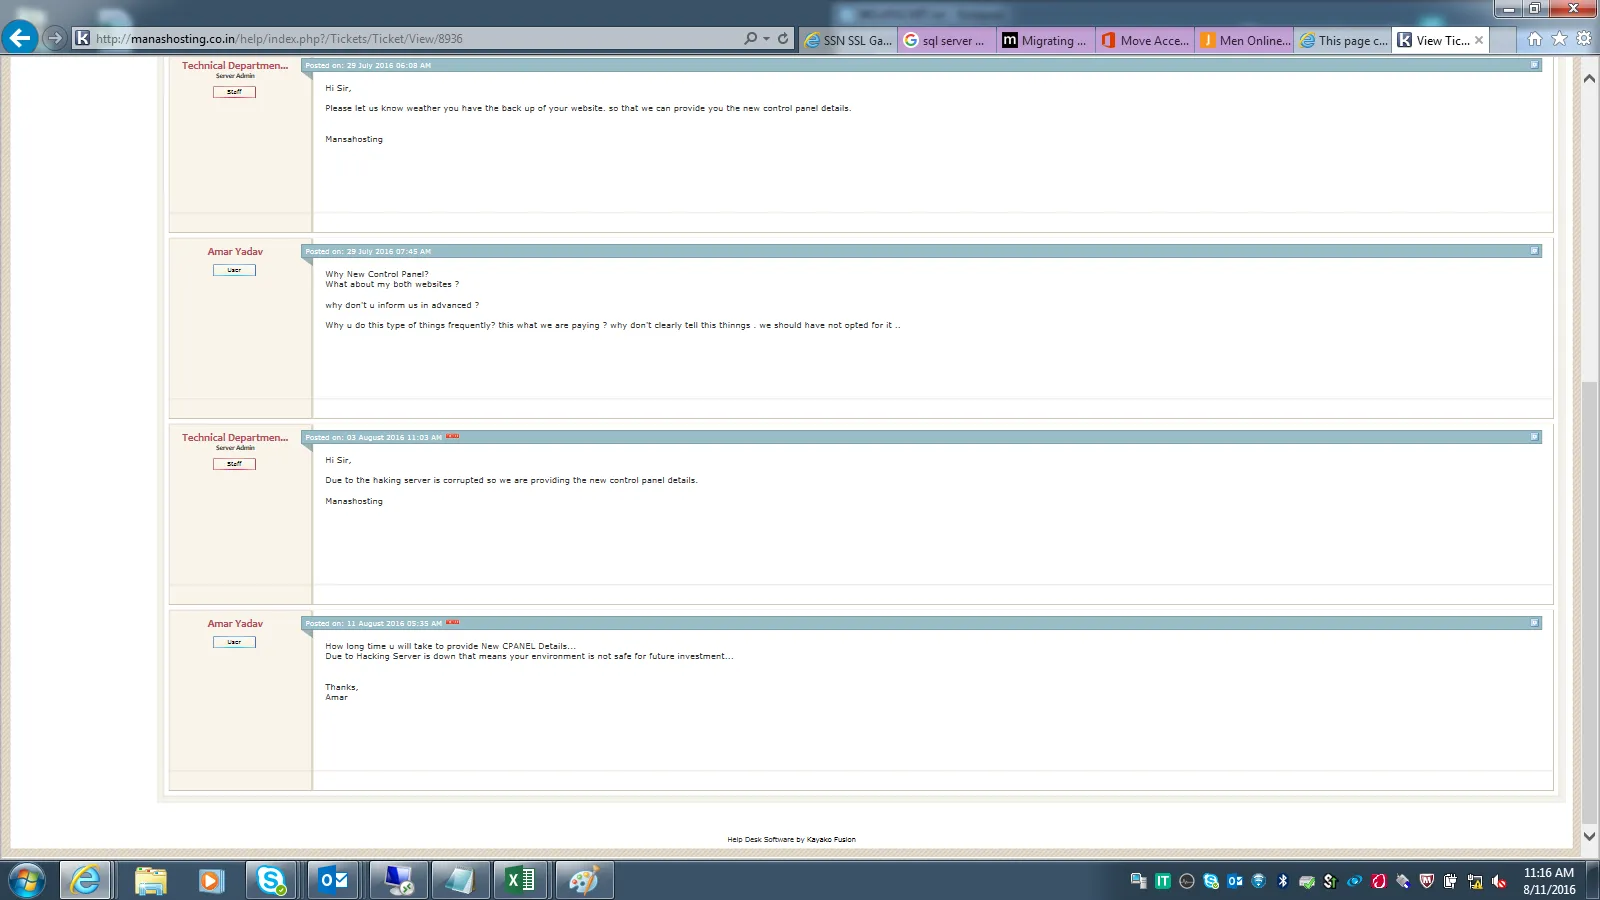Click the browser Back arrow button
Screen dimensions: 1600x900
coord(20,38)
